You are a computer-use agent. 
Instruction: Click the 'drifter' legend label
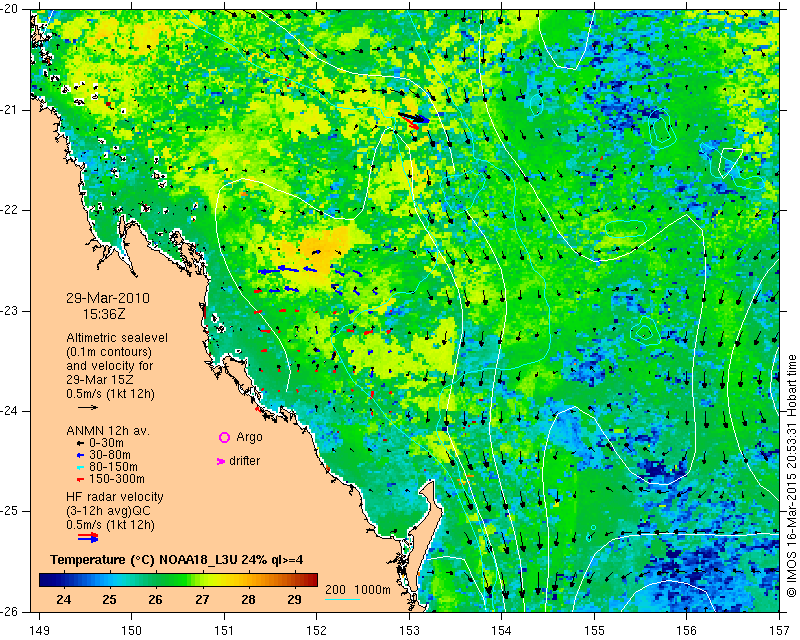(x=244, y=461)
